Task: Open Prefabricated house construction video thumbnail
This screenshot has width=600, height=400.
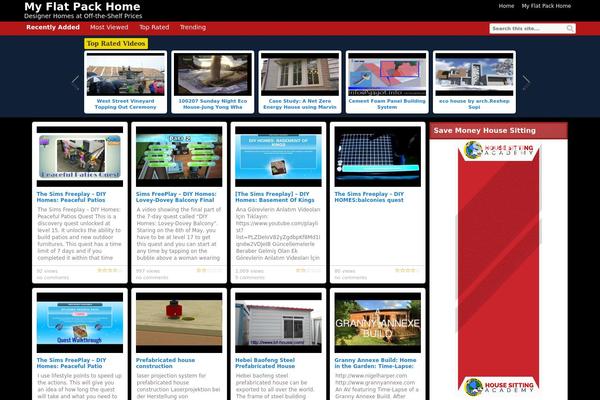Action: tap(179, 323)
